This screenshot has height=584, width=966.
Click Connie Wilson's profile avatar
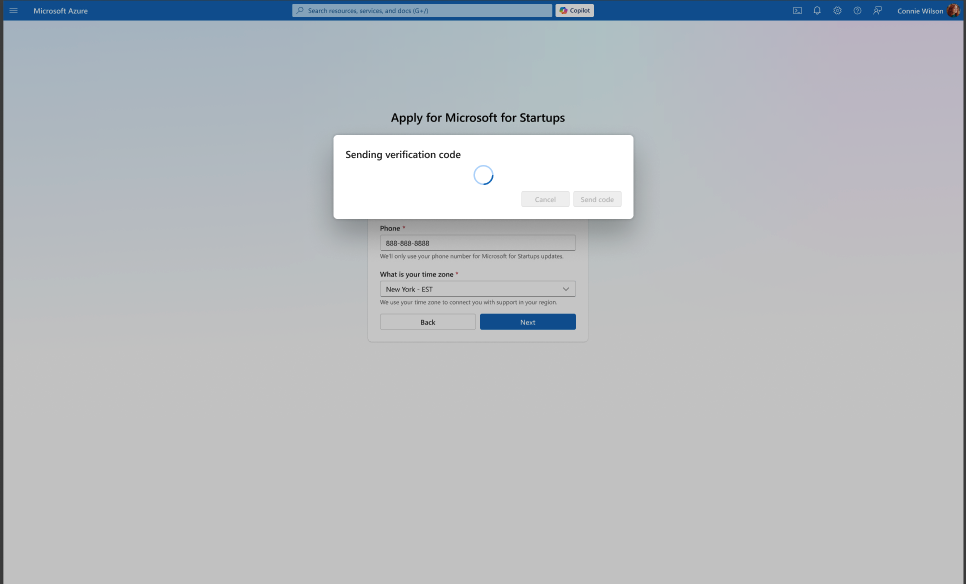(953, 10)
